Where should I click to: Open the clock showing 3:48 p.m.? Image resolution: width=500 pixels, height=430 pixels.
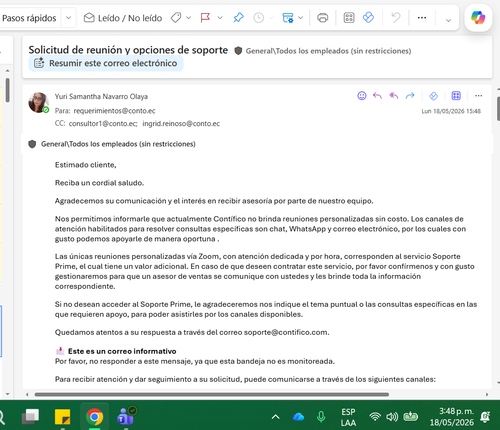(x=452, y=417)
